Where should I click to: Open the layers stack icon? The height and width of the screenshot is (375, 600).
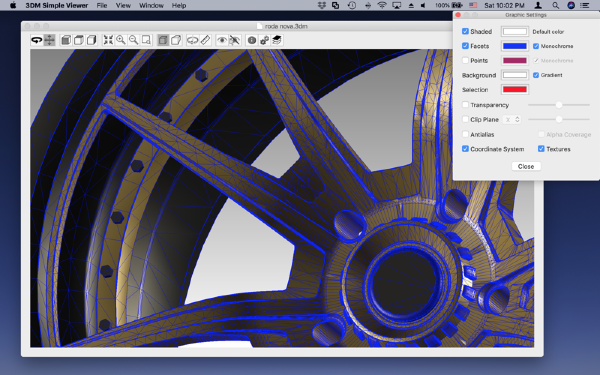[x=277, y=40]
